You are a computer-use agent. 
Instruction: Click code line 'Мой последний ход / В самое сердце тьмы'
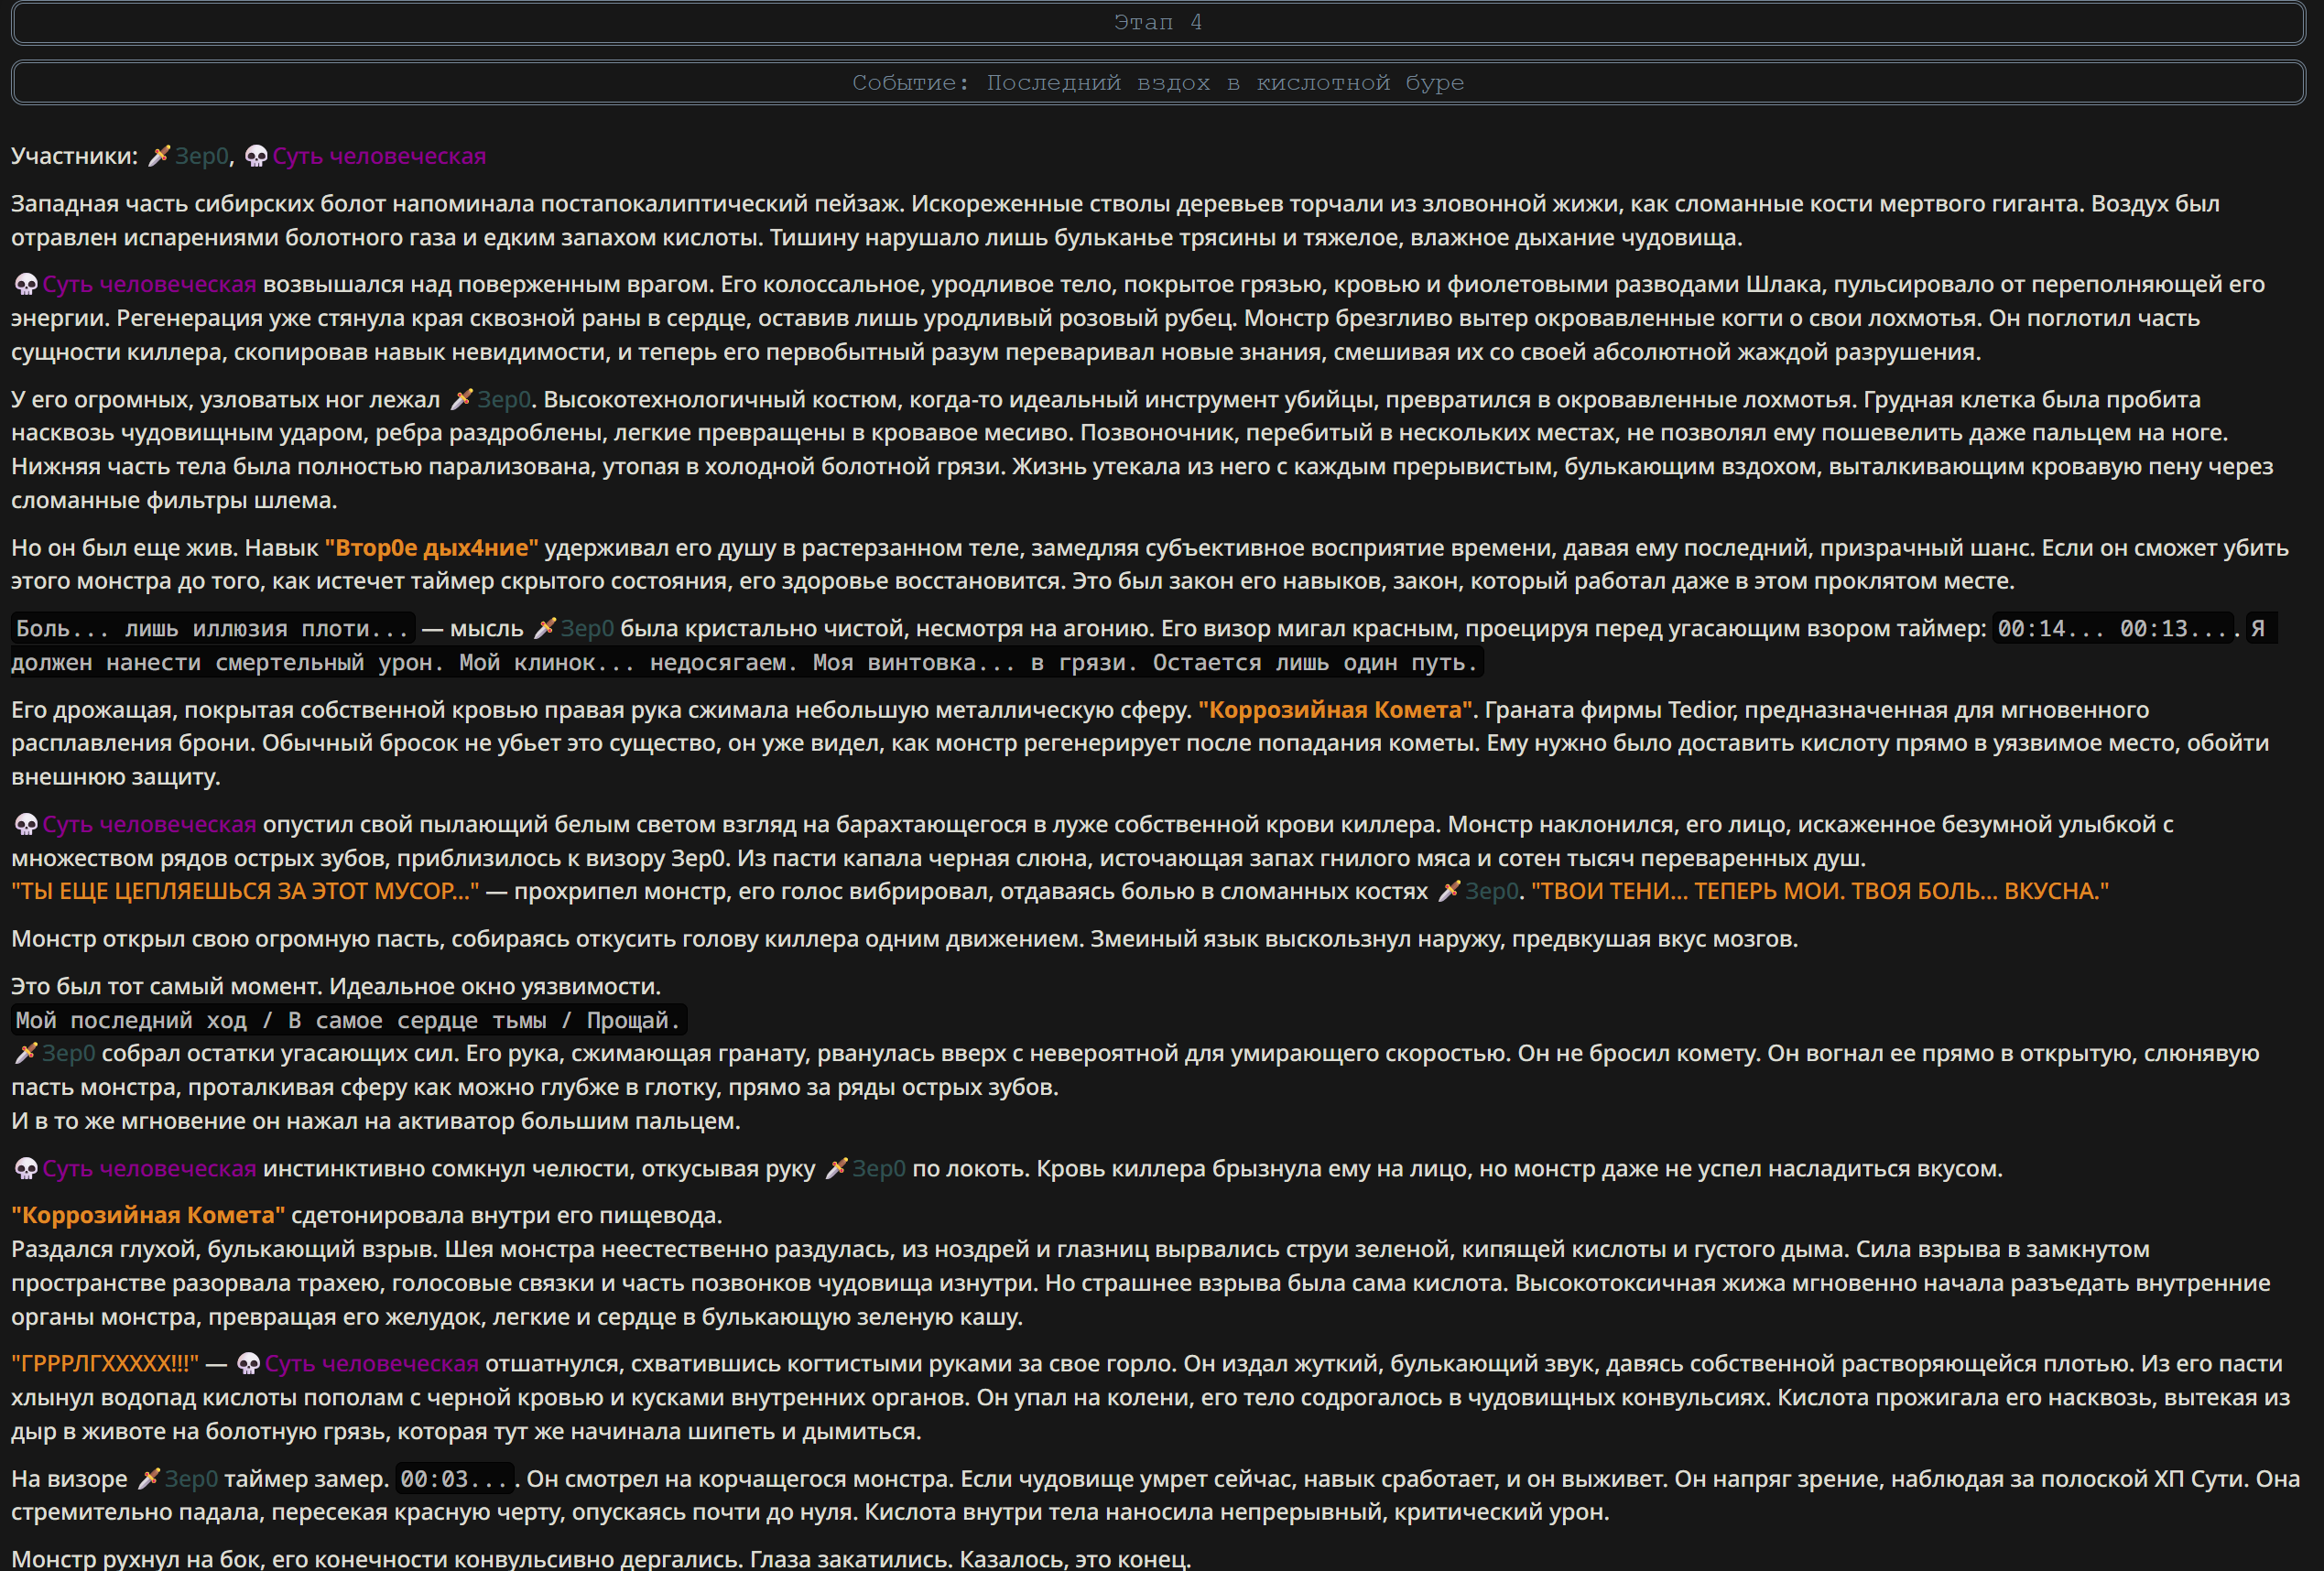348,1021
